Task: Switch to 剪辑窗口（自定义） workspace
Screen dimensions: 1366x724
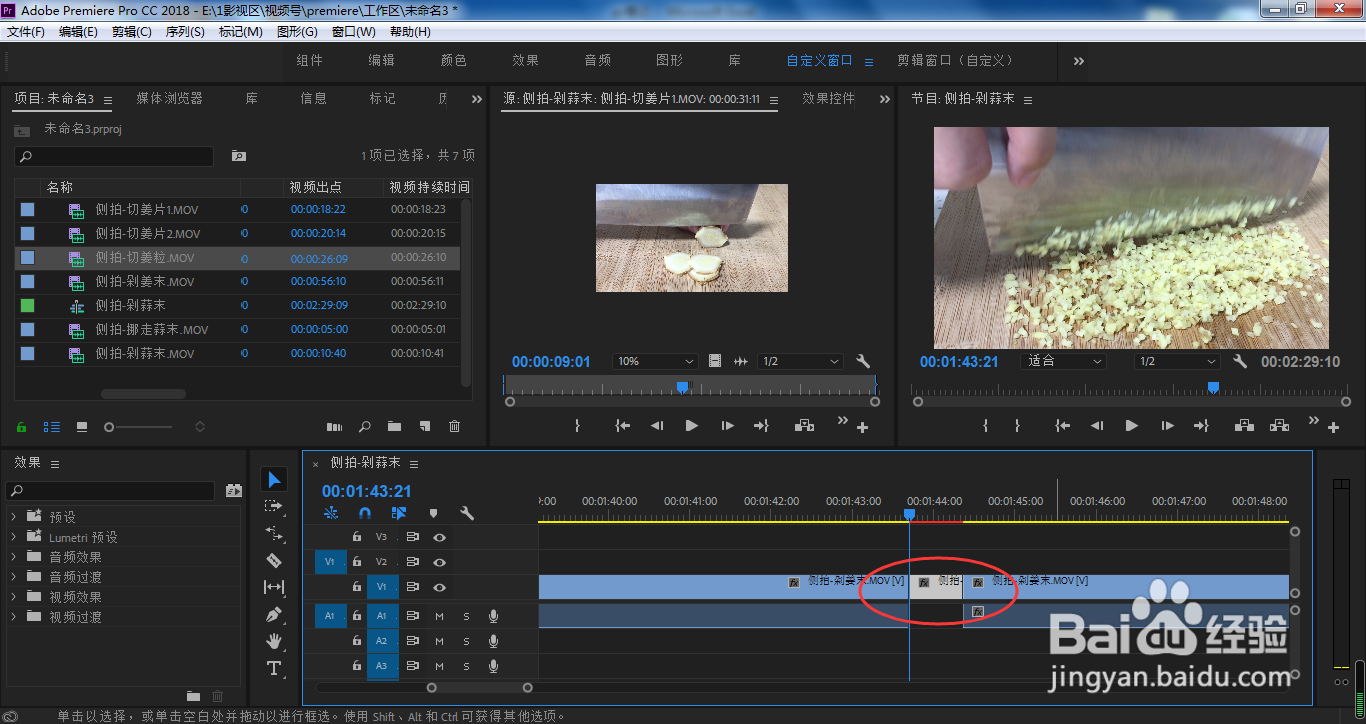Action: (x=955, y=60)
